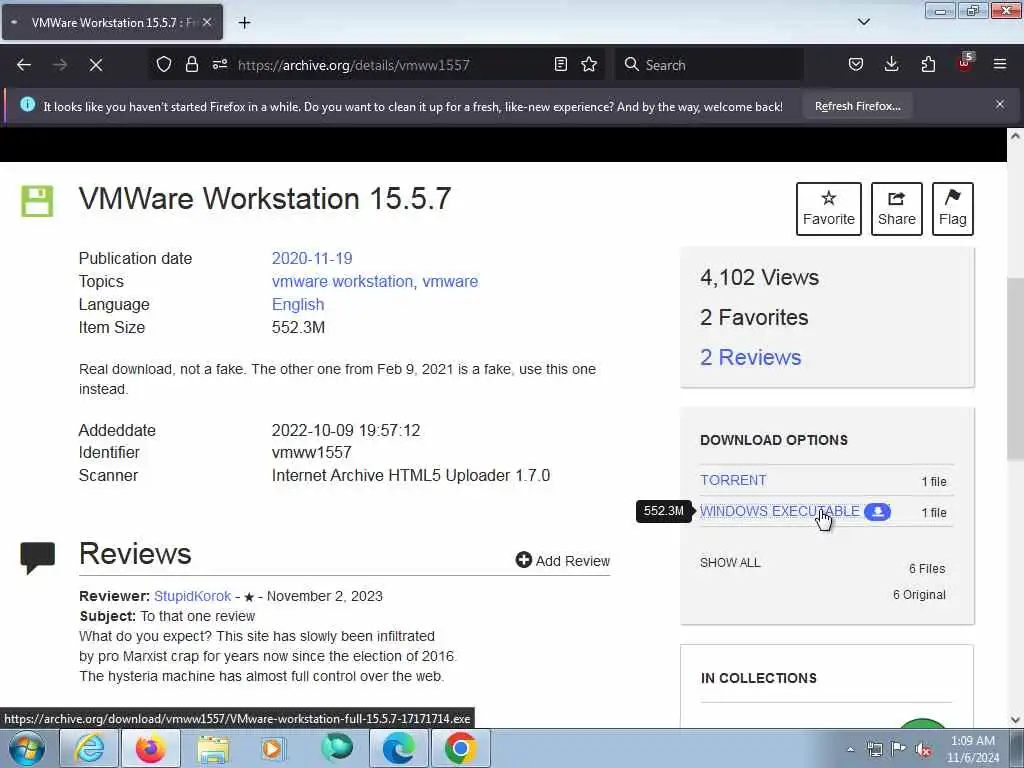Select Identifier value vmww1557
The width and height of the screenshot is (1024, 768).
312,453
